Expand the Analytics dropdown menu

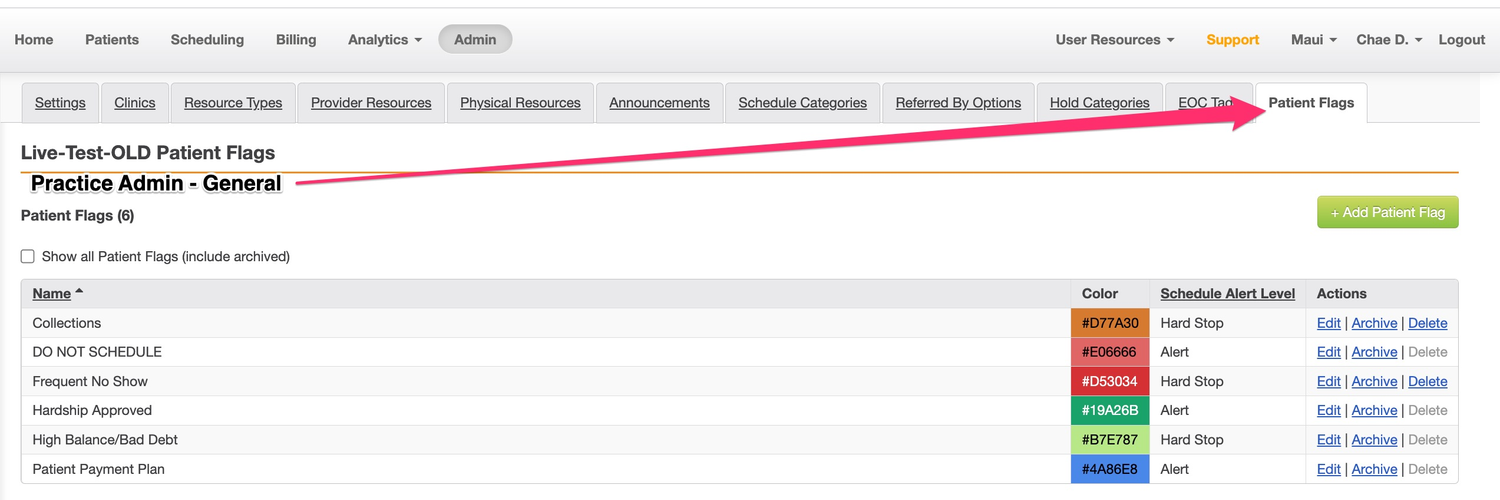(384, 40)
